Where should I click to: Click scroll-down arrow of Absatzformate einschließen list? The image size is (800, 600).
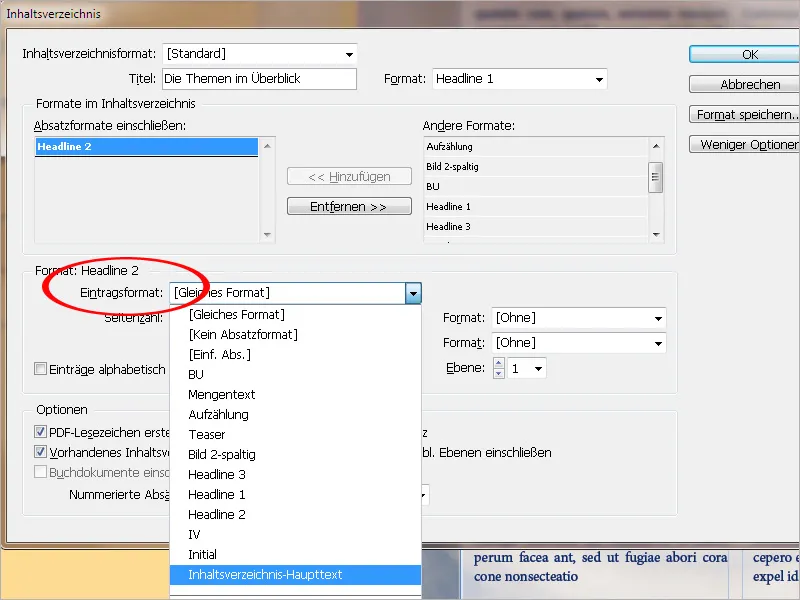[x=267, y=234]
